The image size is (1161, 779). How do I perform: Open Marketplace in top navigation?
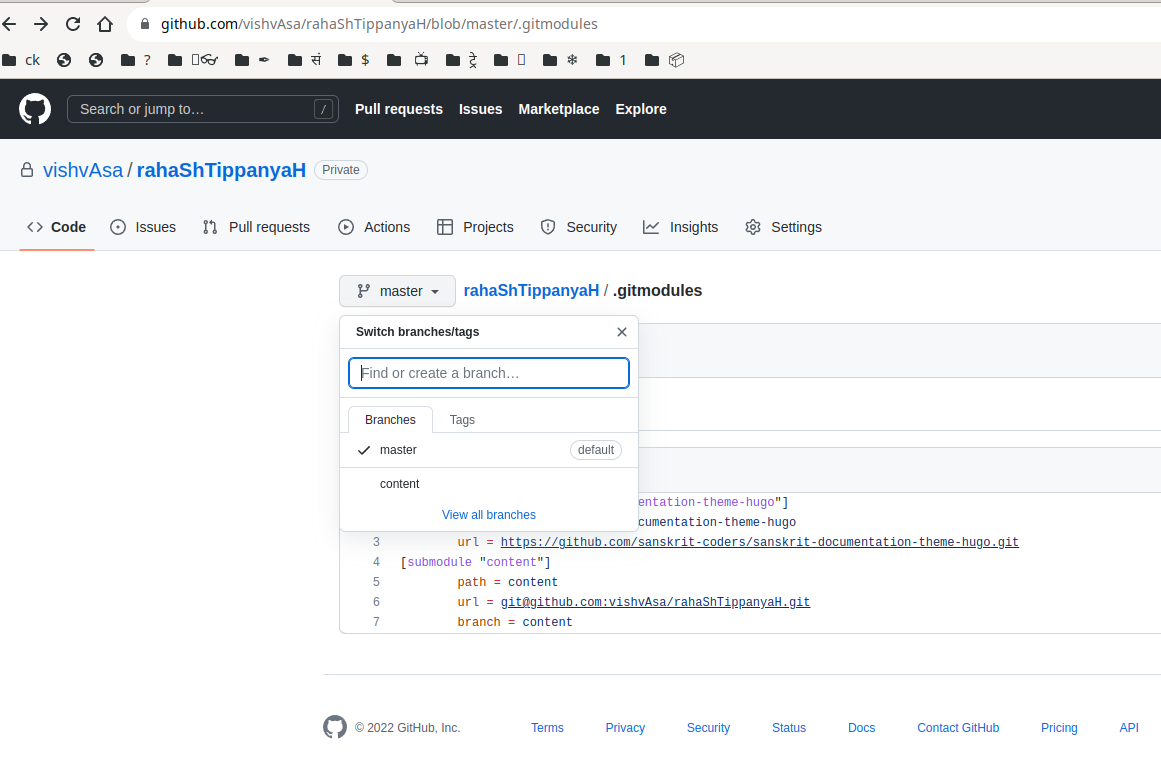coord(559,109)
